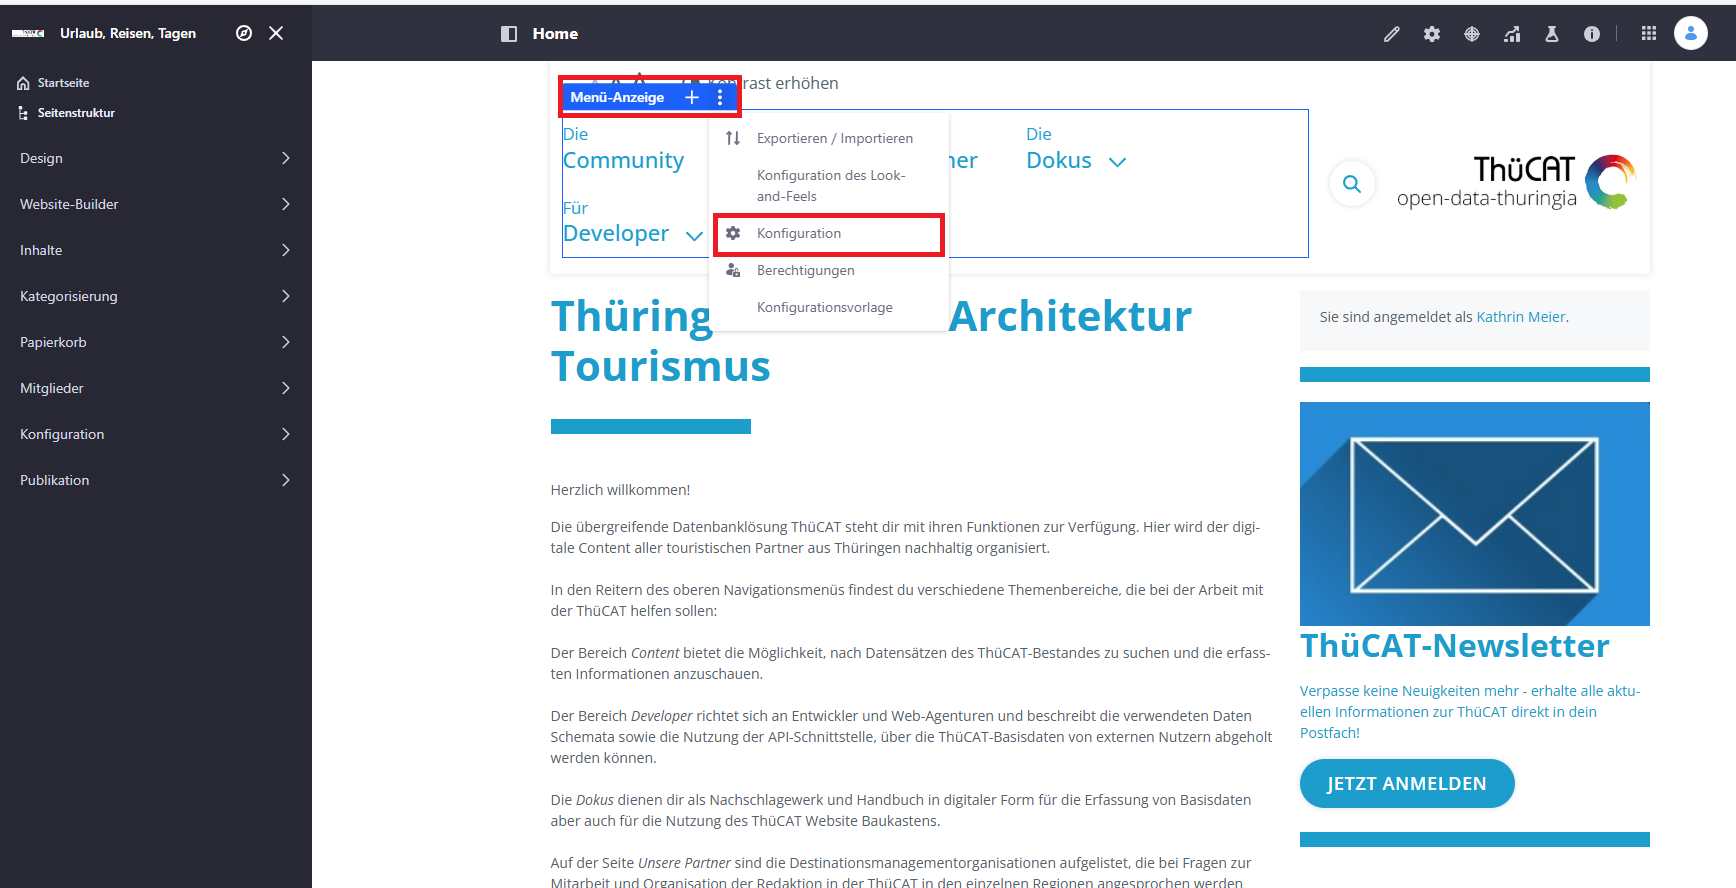Screen dimensions: 1736x888
Task: Click the Die Dokus navigation link
Action: pyautogui.click(x=1059, y=149)
